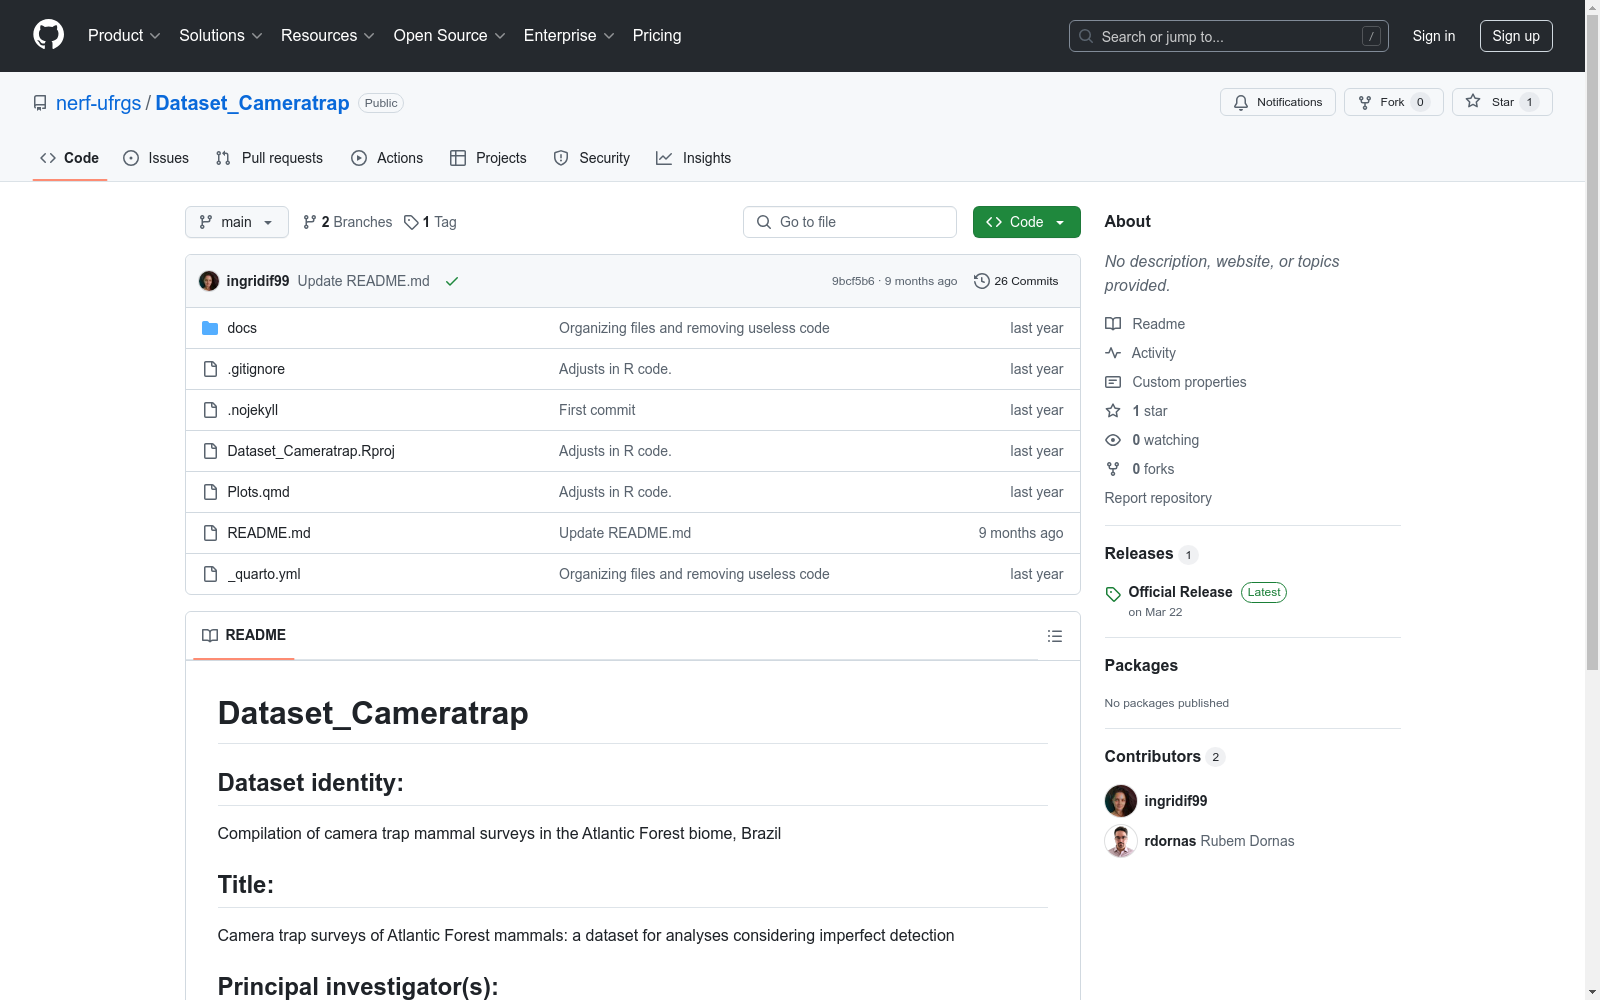This screenshot has height=1000, width=1600.
Task: Click the 9bcf5b6 commit hash
Action: pyautogui.click(x=853, y=281)
